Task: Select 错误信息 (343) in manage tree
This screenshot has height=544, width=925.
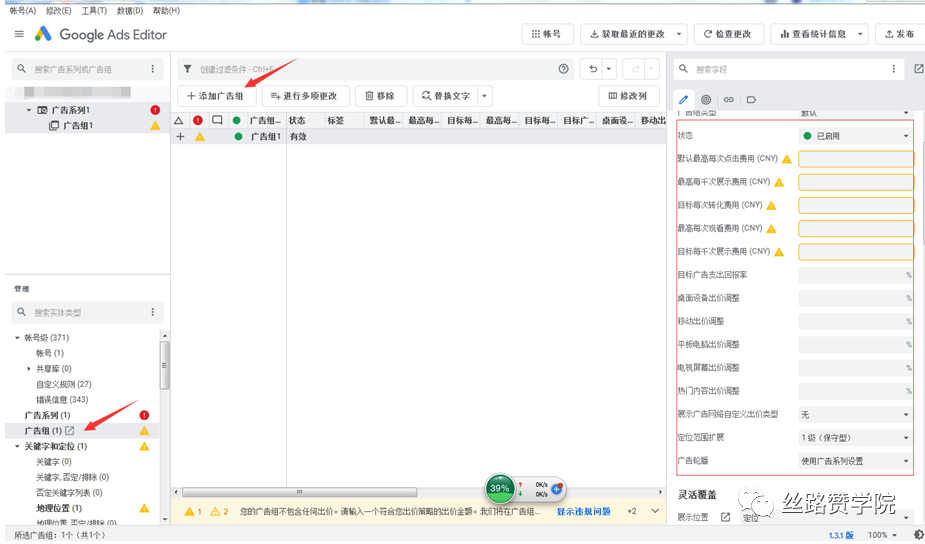Action: point(62,399)
